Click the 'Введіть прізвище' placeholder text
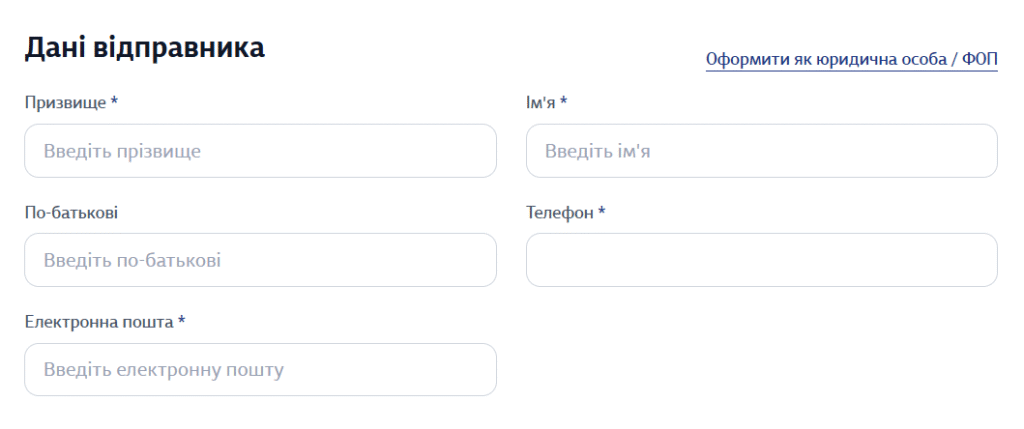 coord(122,151)
